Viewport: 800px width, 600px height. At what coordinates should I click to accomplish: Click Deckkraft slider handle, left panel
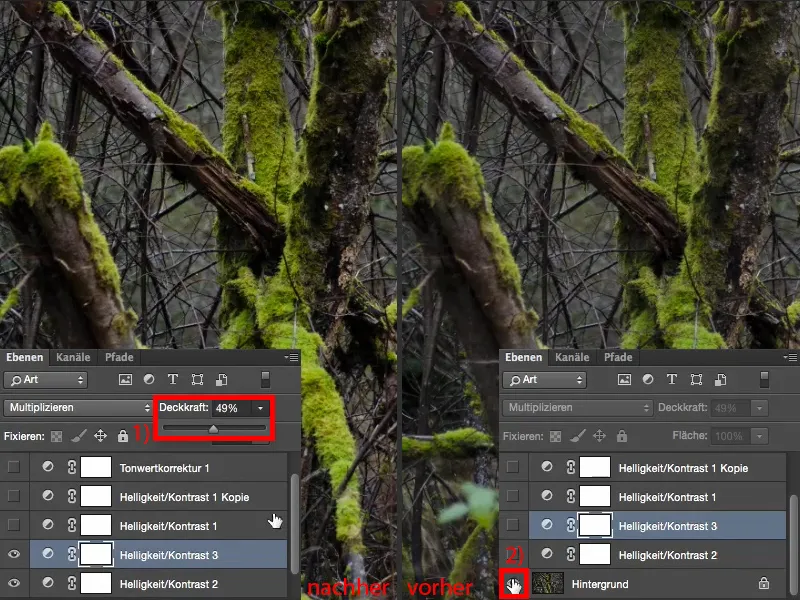click(x=213, y=429)
